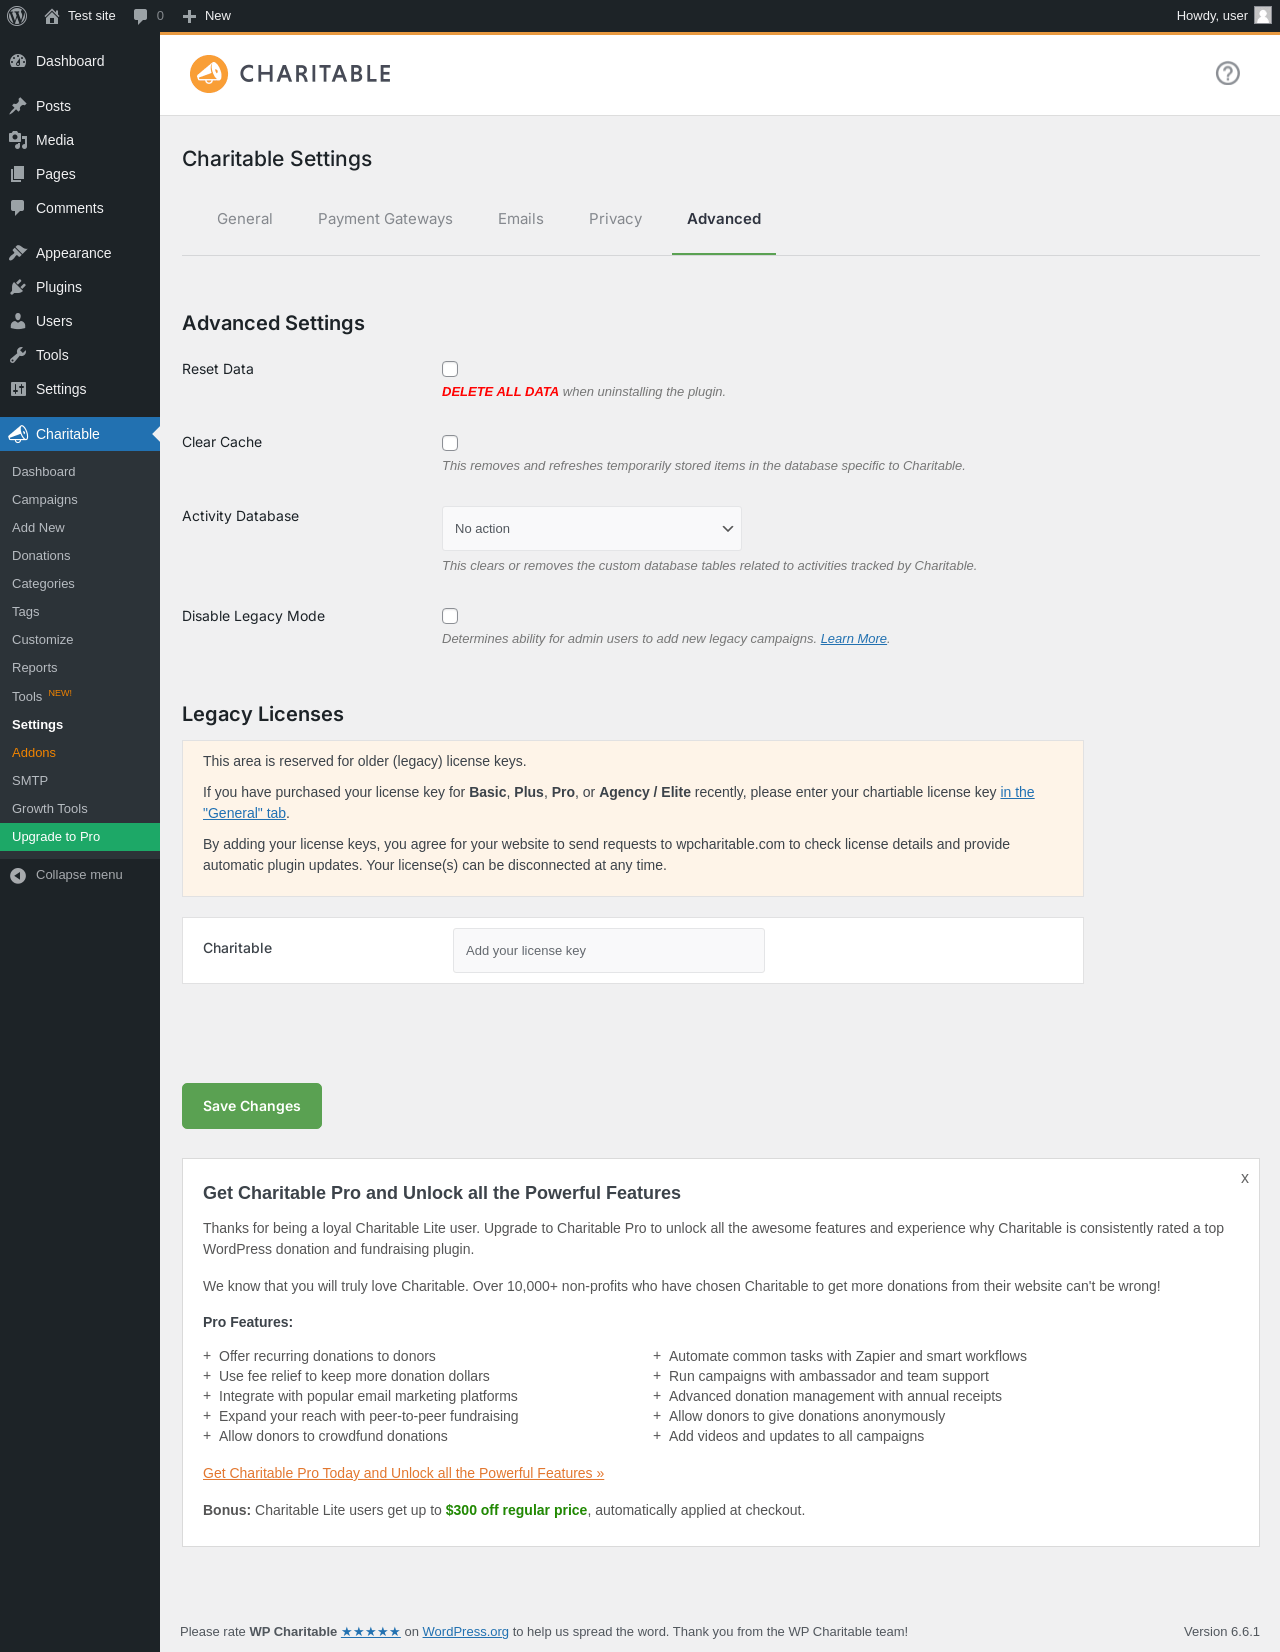Click the Charitable logo icon

(x=209, y=74)
